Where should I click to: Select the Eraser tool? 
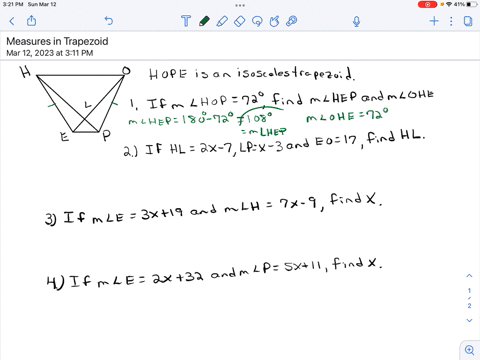(x=240, y=21)
